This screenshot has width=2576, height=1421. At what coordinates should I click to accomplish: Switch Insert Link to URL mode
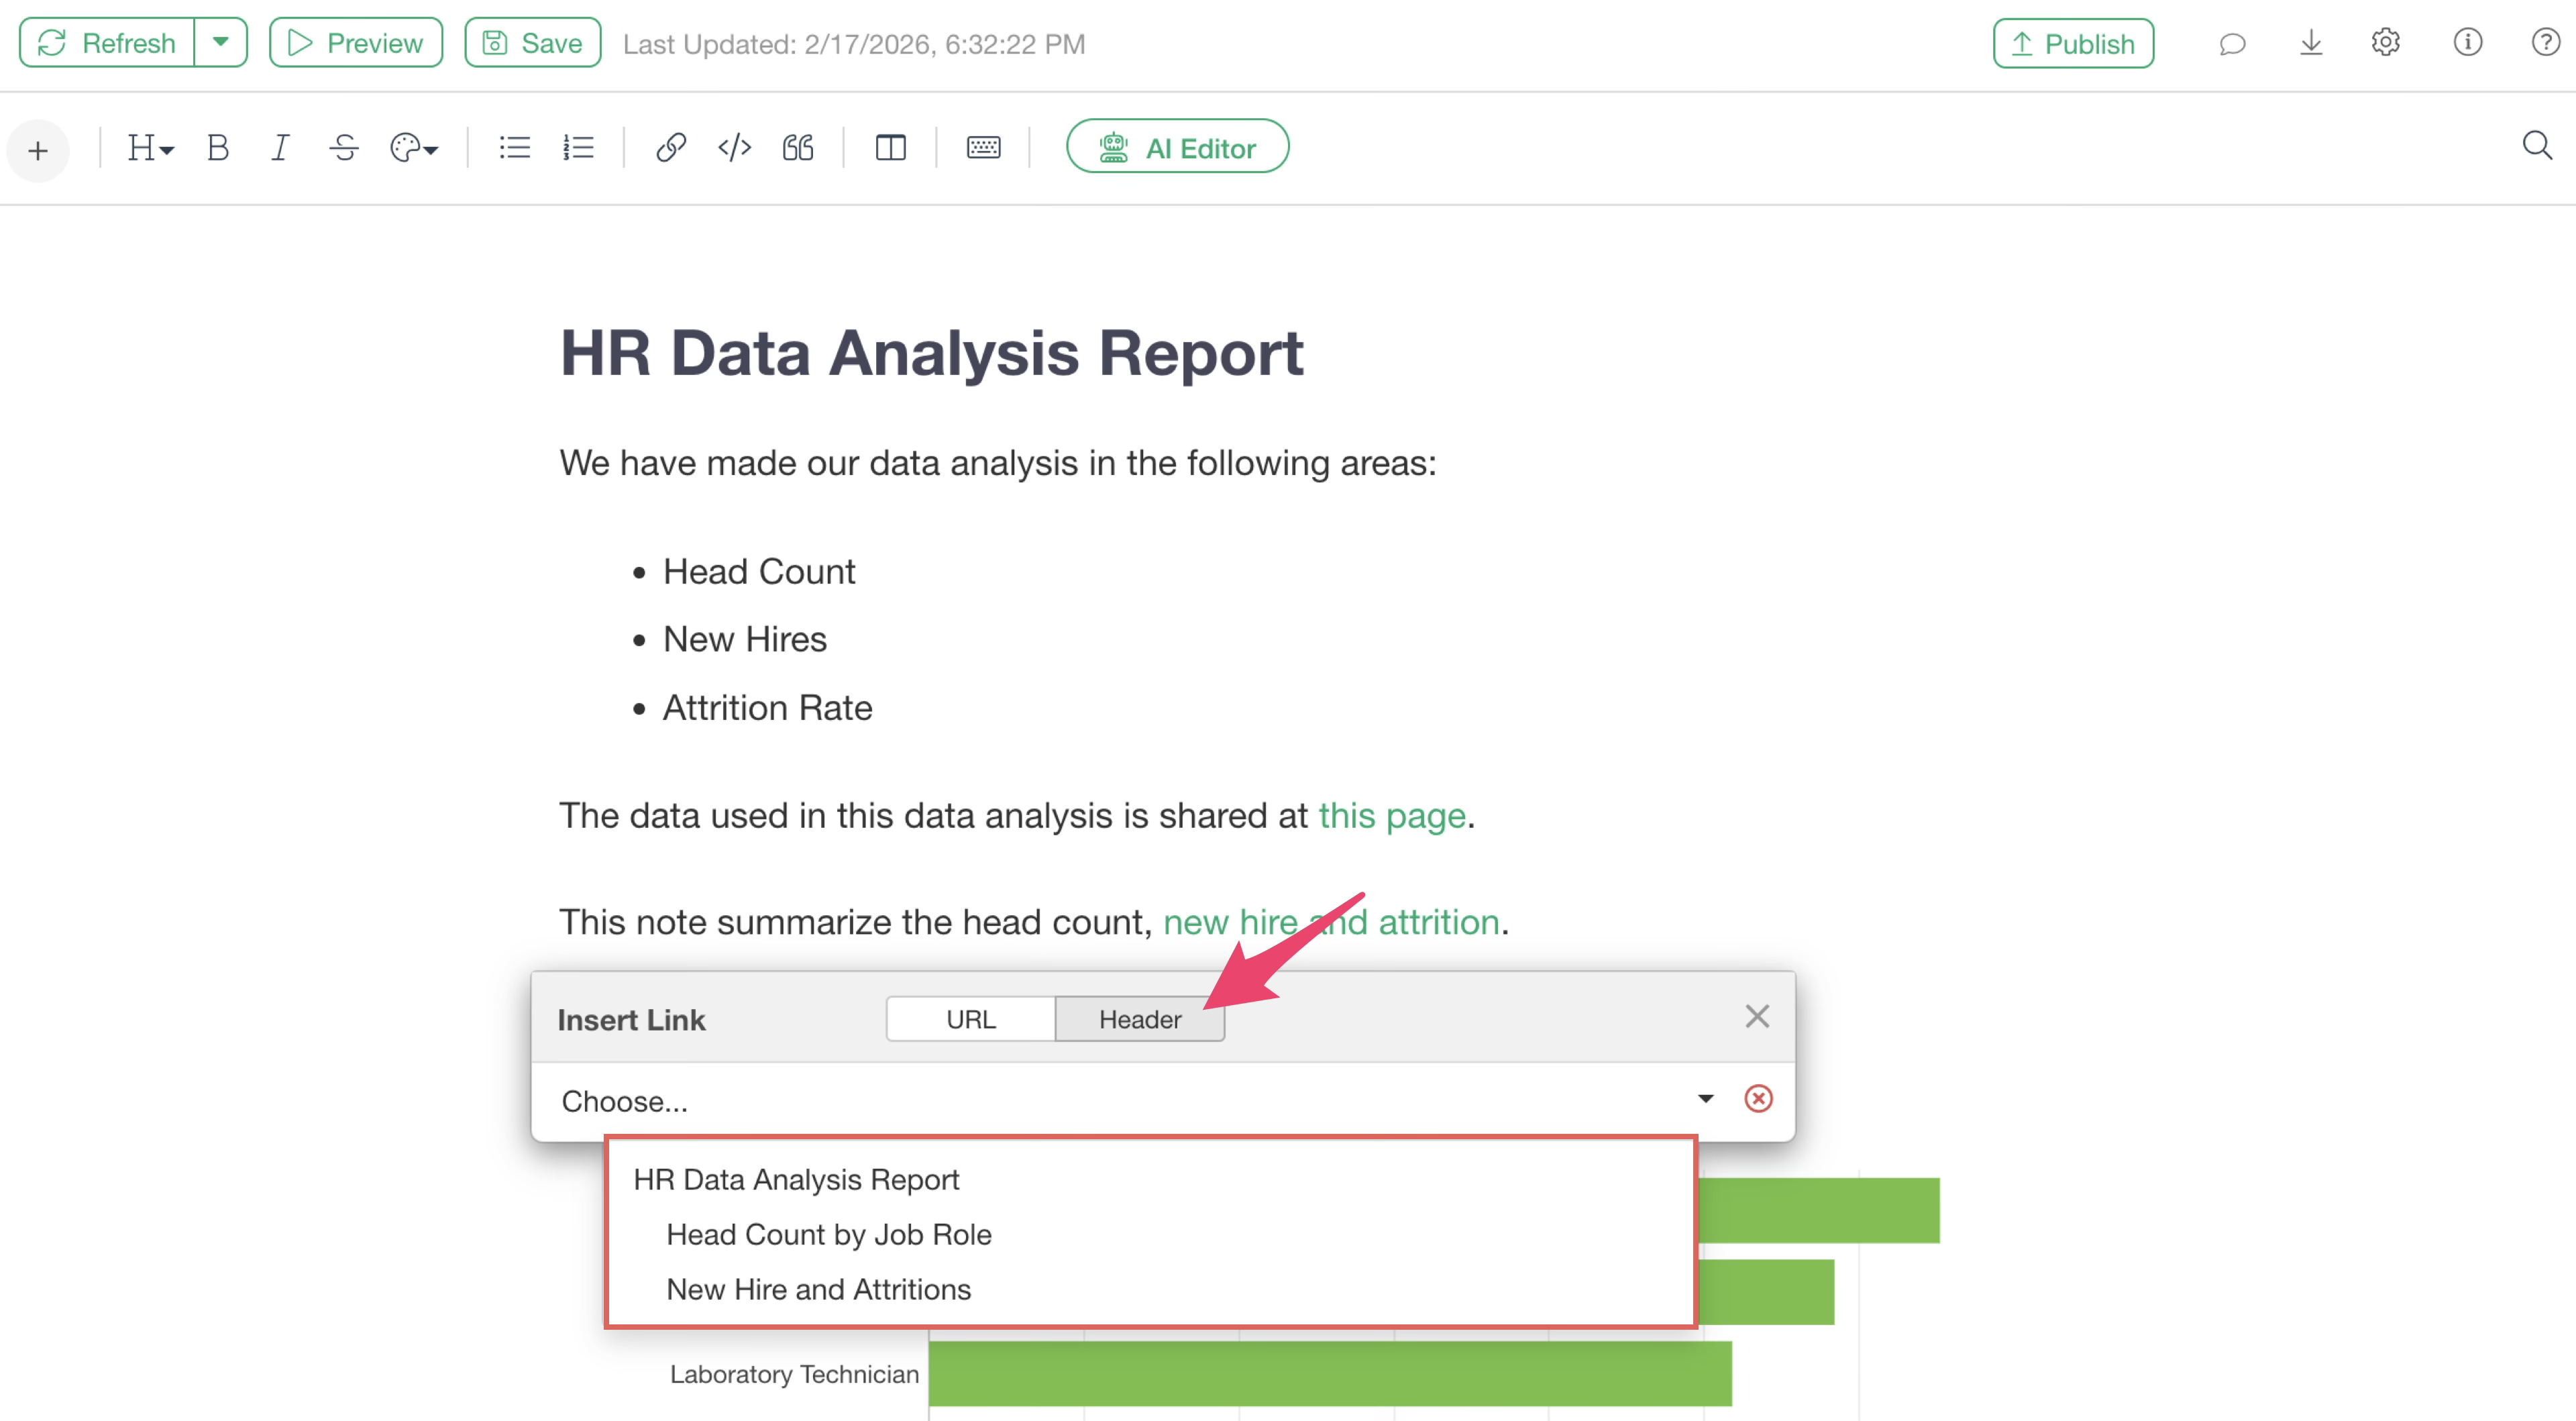point(970,1019)
